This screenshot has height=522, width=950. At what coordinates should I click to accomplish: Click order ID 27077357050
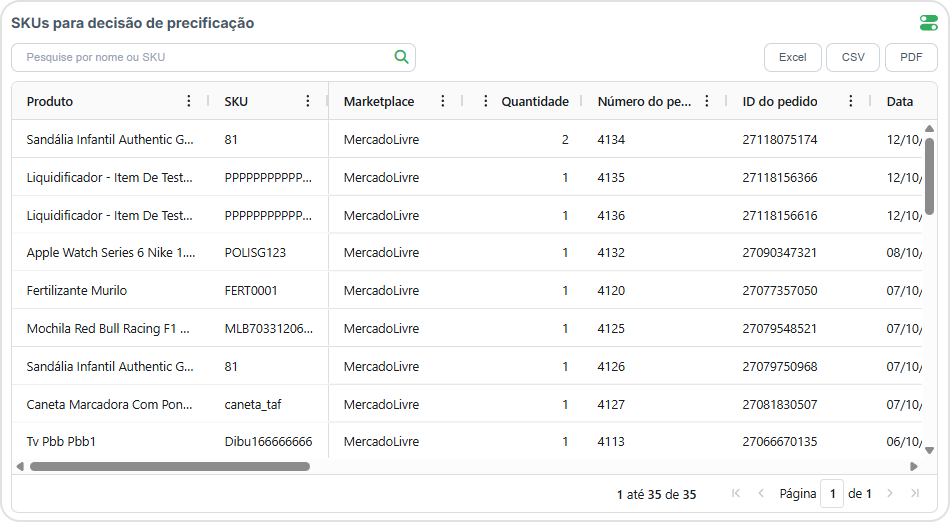point(780,291)
